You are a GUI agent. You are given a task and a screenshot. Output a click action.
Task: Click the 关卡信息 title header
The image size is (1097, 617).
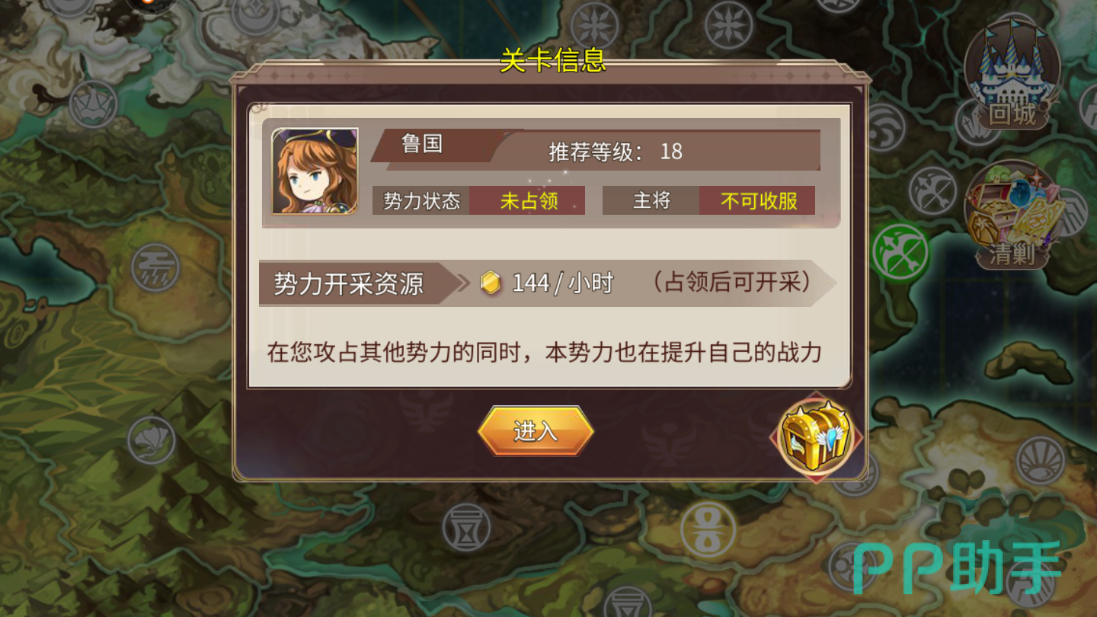pyautogui.click(x=552, y=61)
